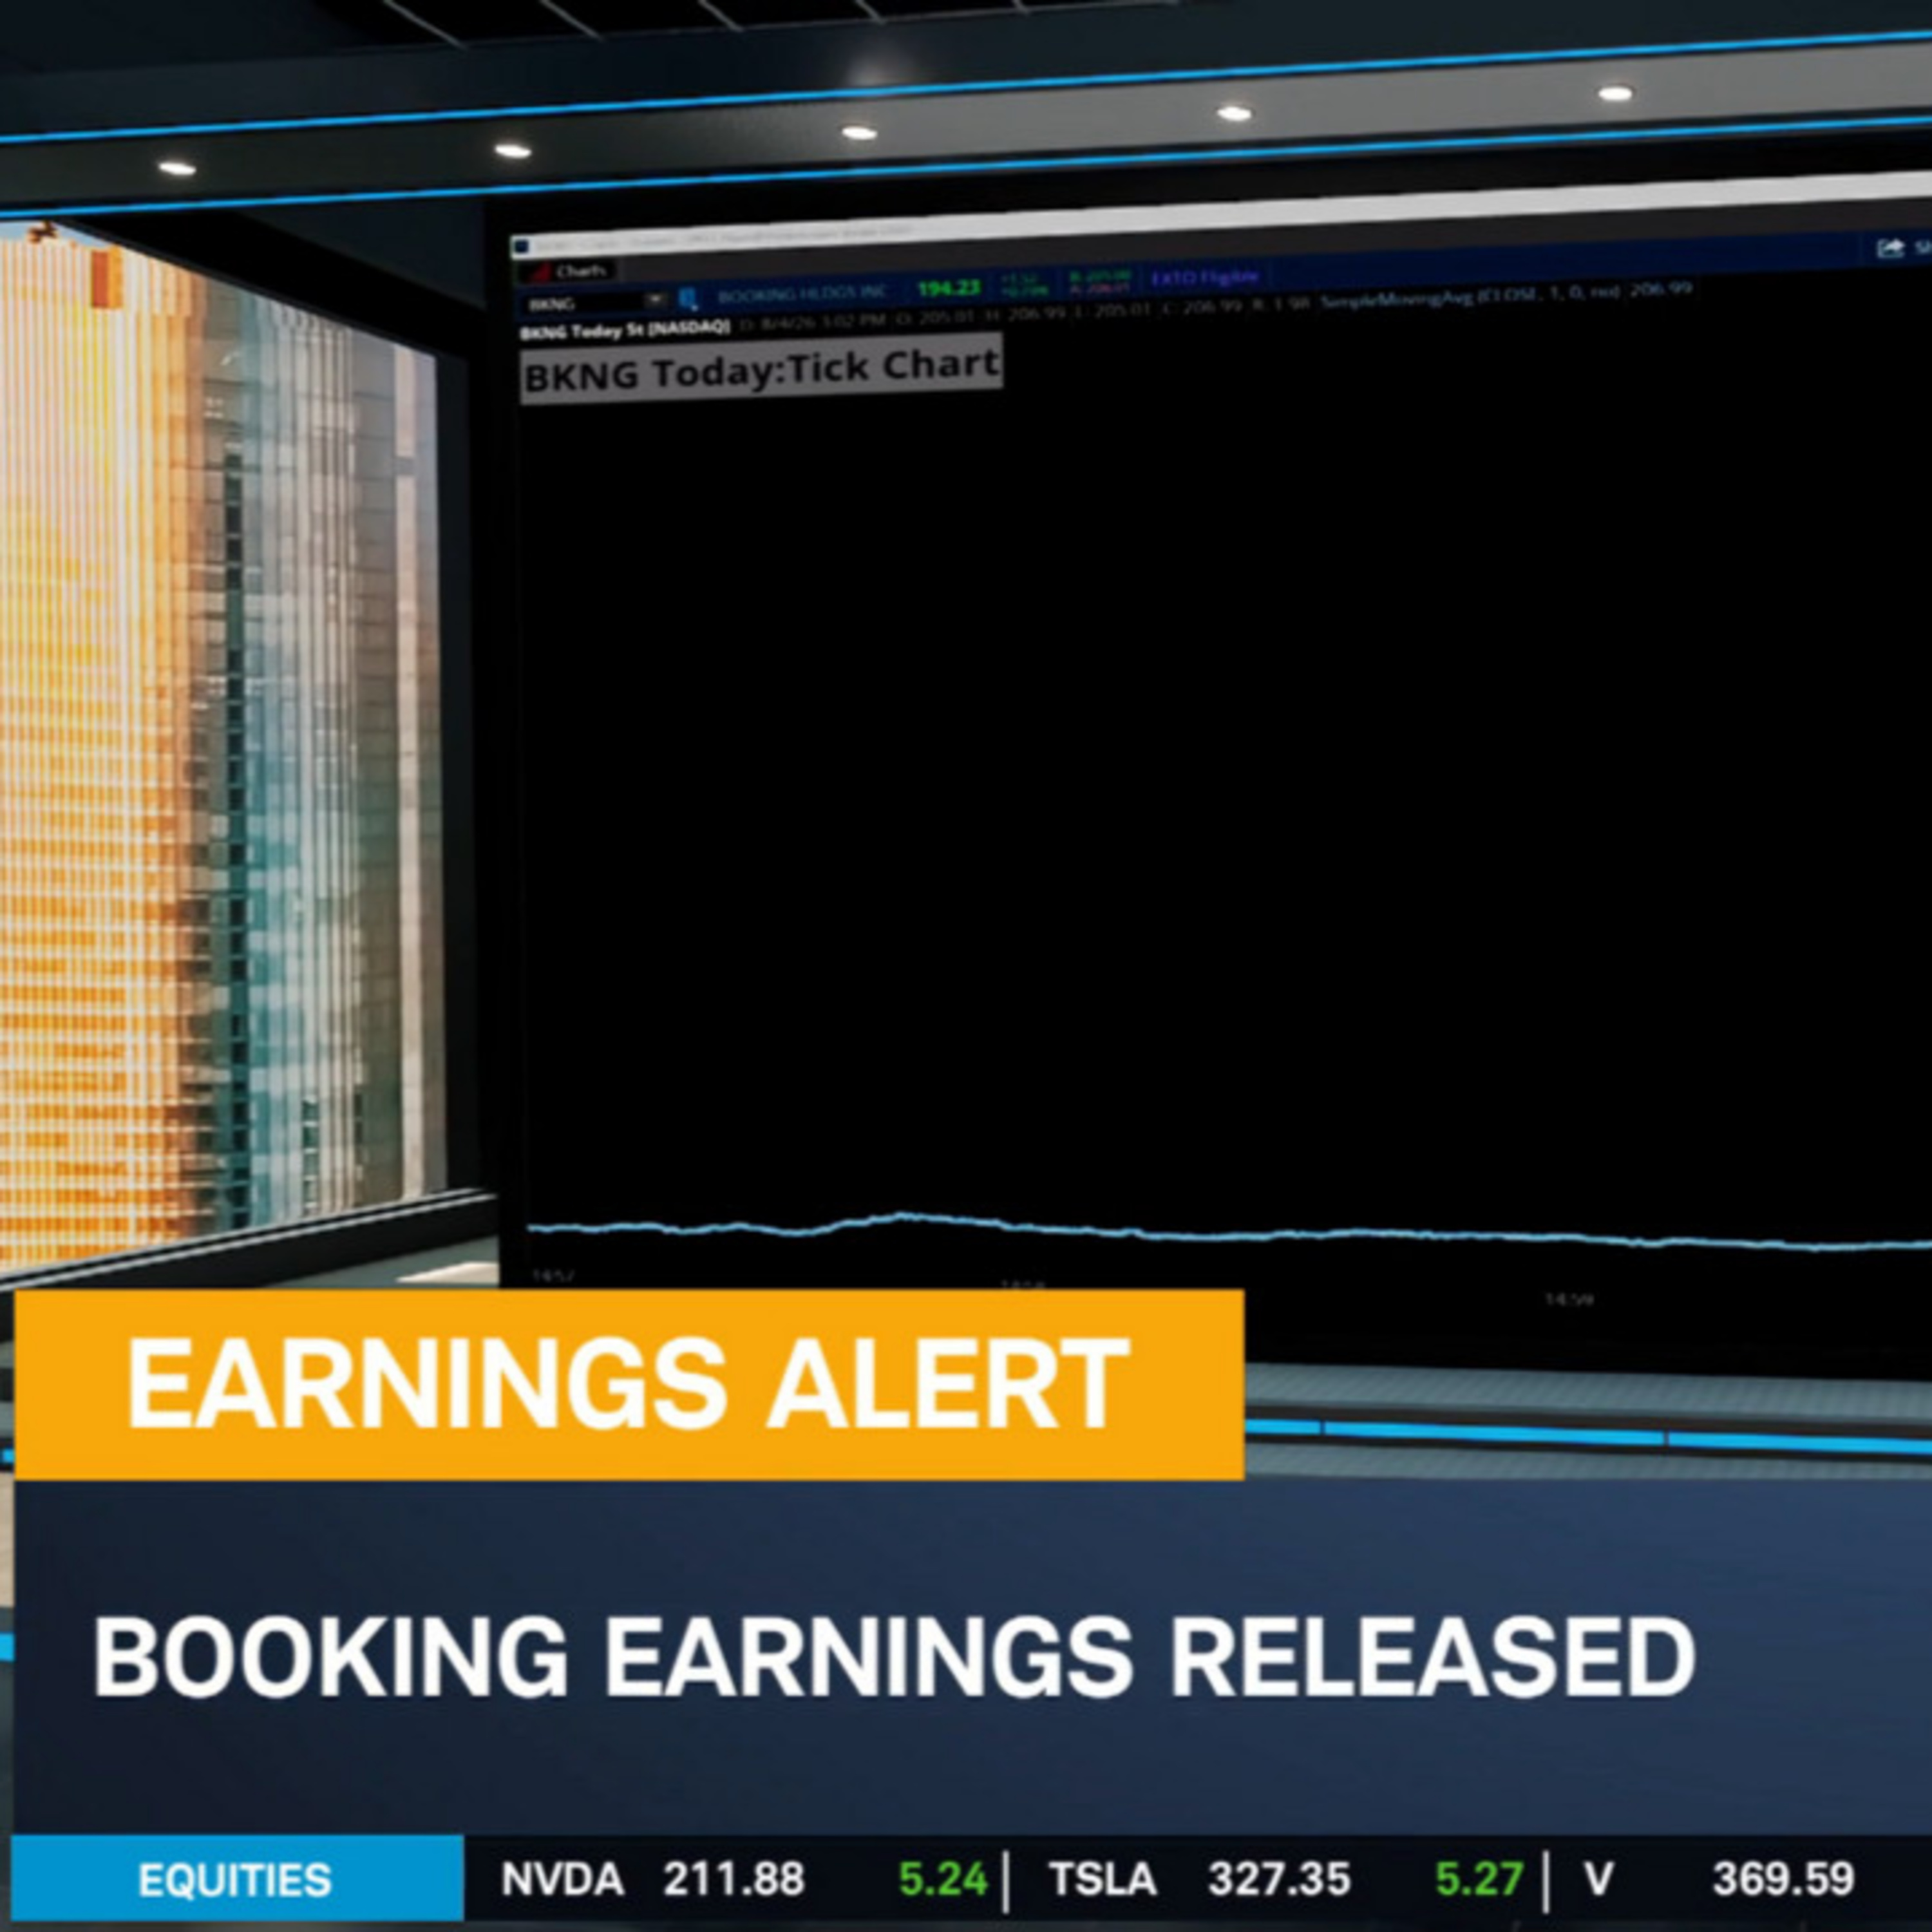This screenshot has width=1932, height=1932.
Task: Click the TSLA price 327.35
Action: (x=1279, y=1880)
